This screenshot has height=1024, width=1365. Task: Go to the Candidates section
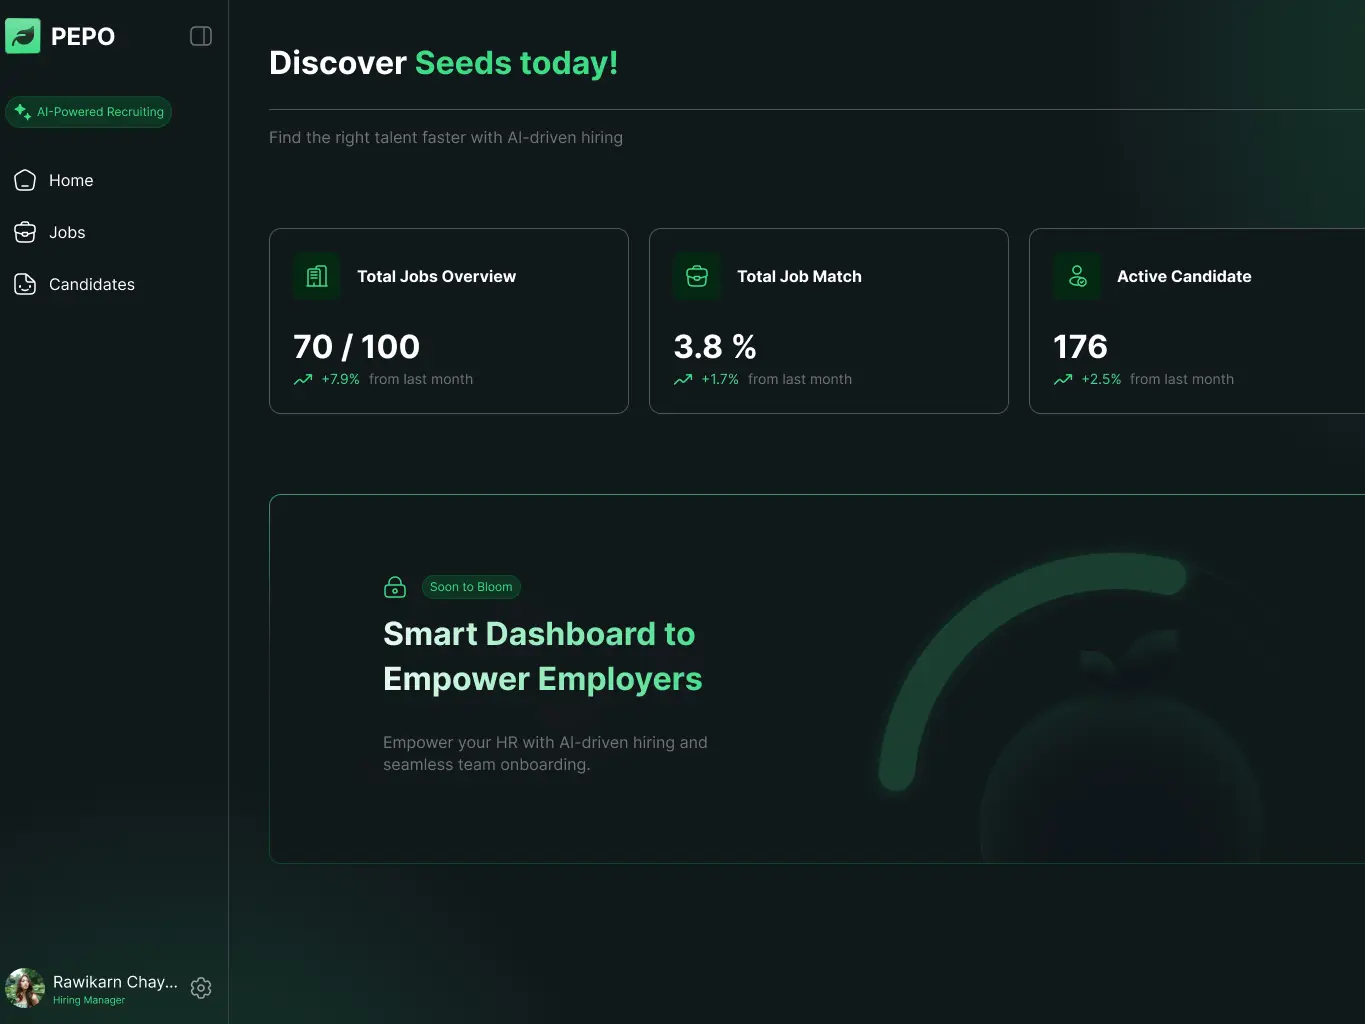tap(91, 284)
